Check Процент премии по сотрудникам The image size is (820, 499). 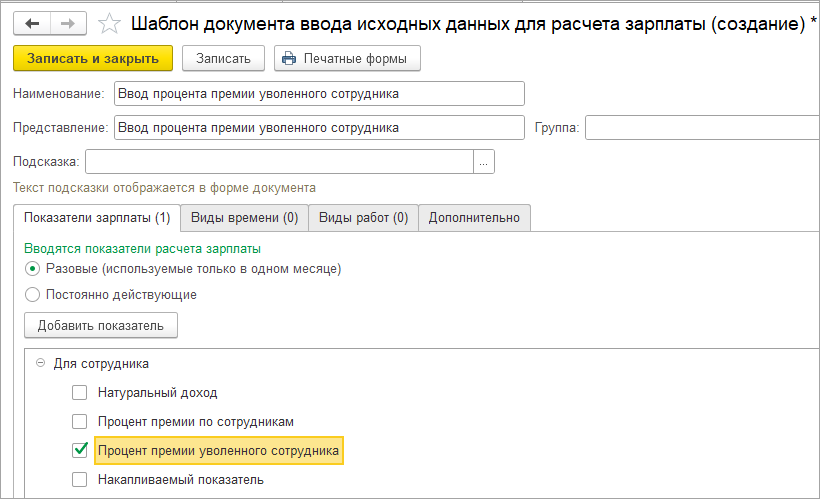(x=80, y=422)
